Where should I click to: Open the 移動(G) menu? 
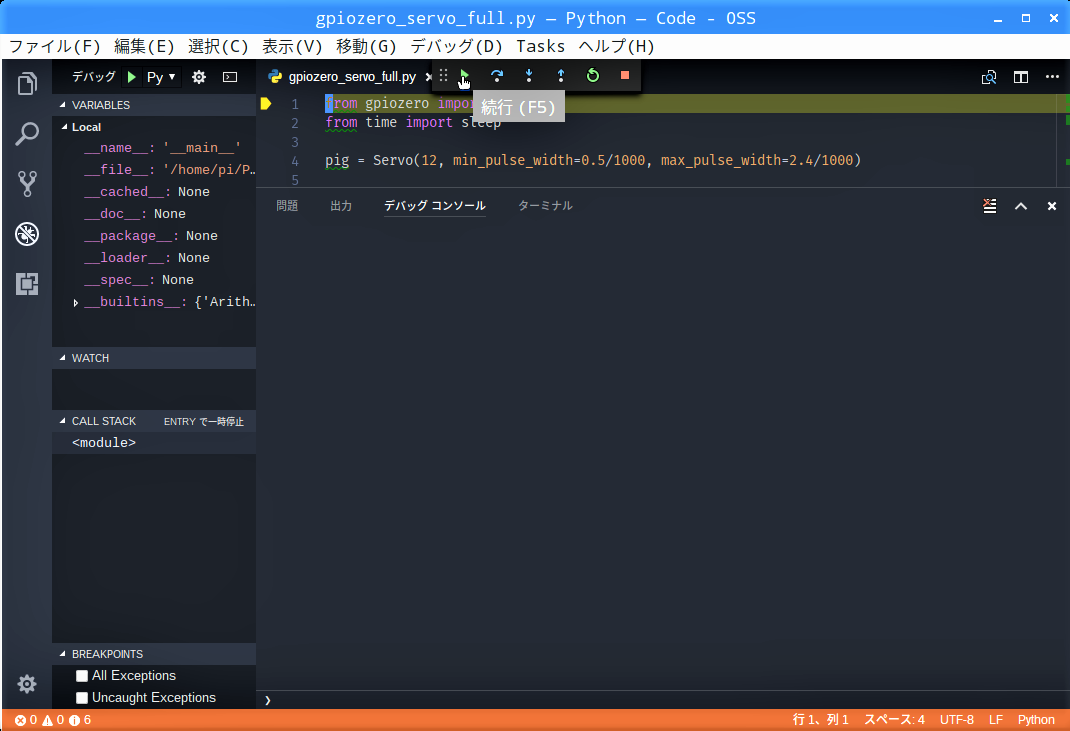(x=366, y=46)
